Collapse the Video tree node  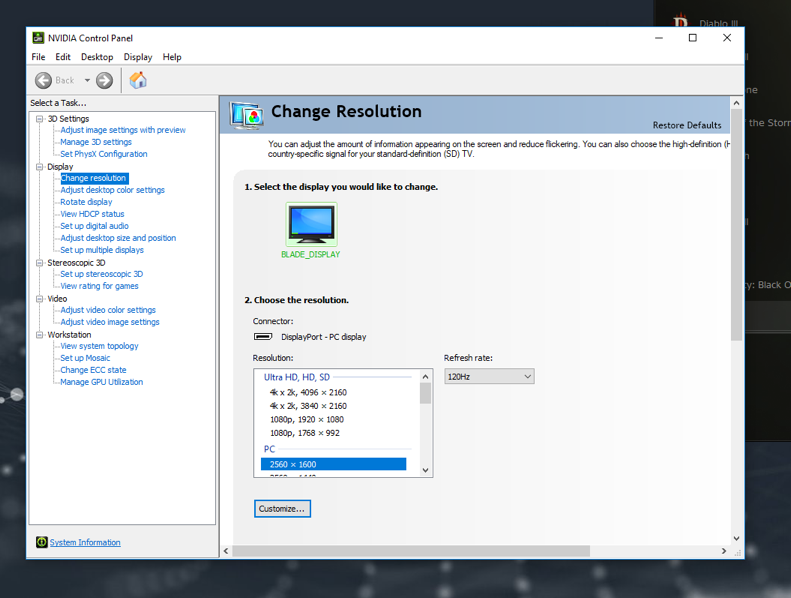[39, 299]
